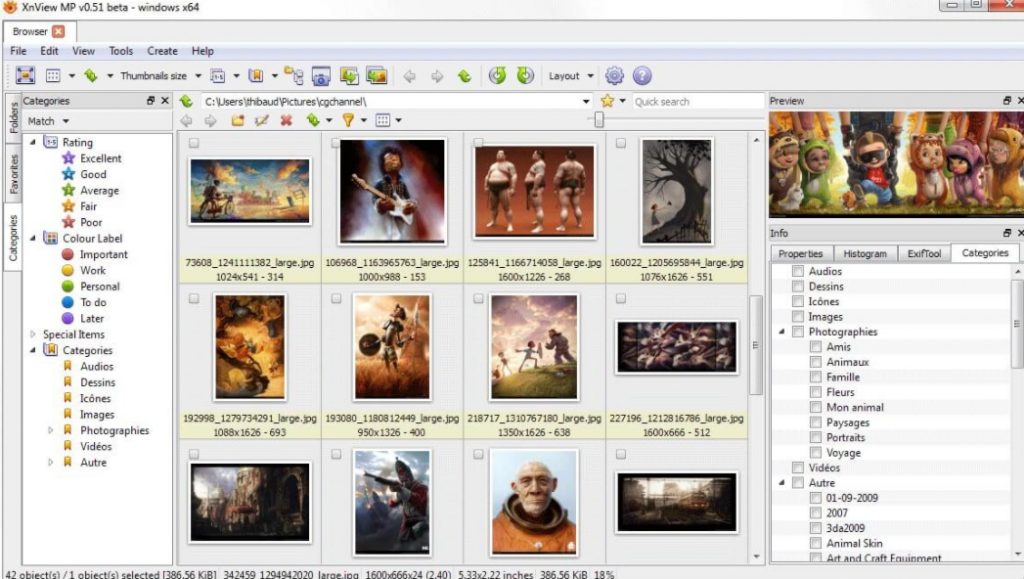Click the browser forward arrow below address
Screen dimensions: 1024x579
(210, 120)
